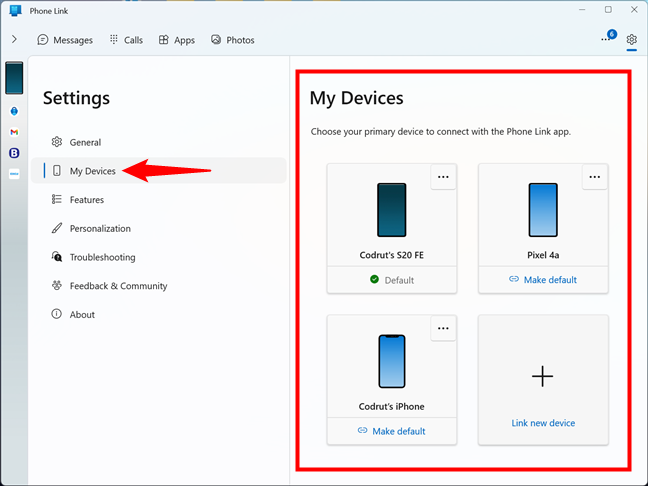Viewport: 648px width, 486px height.
Task: Click the Codrut's S20 FE device name
Action: coord(392,255)
